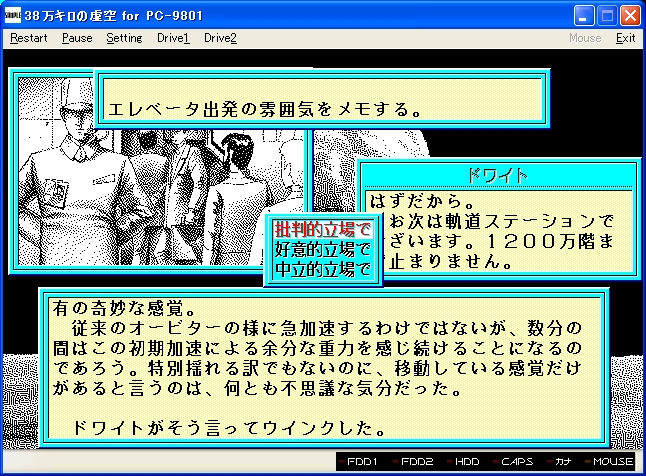Expand the Drive1 menu
This screenshot has height=476, width=646.
click(x=173, y=38)
